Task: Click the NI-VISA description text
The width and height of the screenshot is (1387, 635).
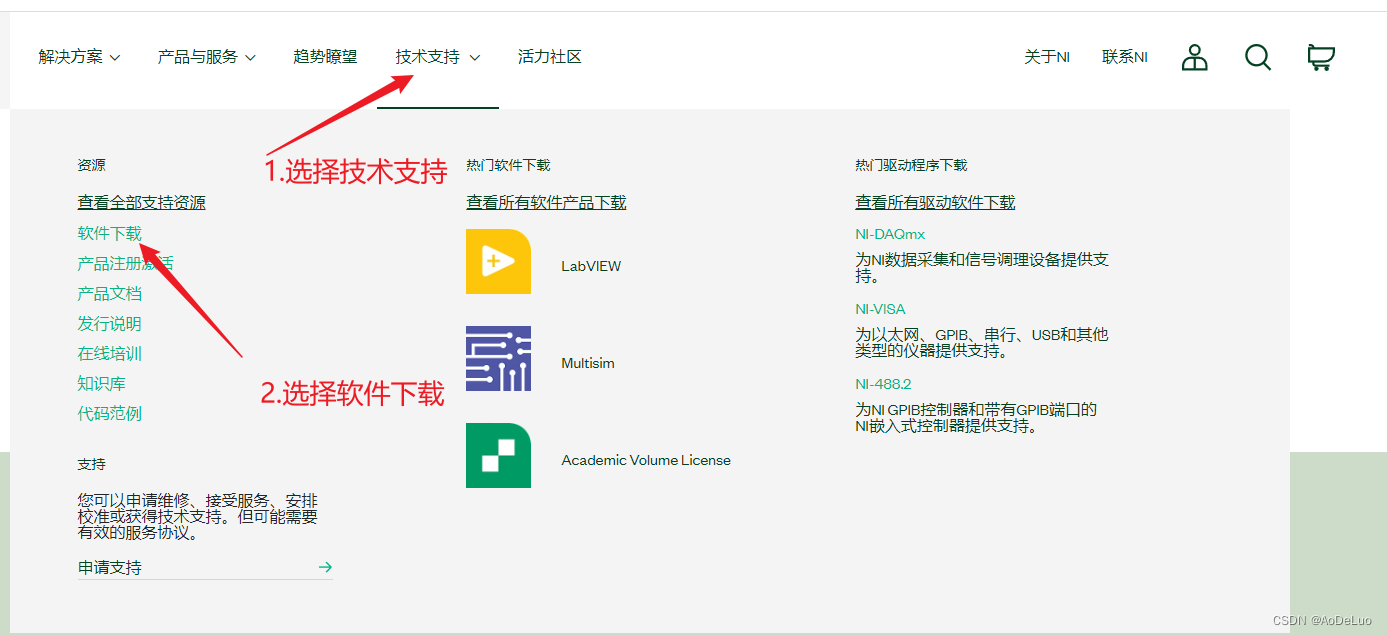Action: click(x=982, y=343)
